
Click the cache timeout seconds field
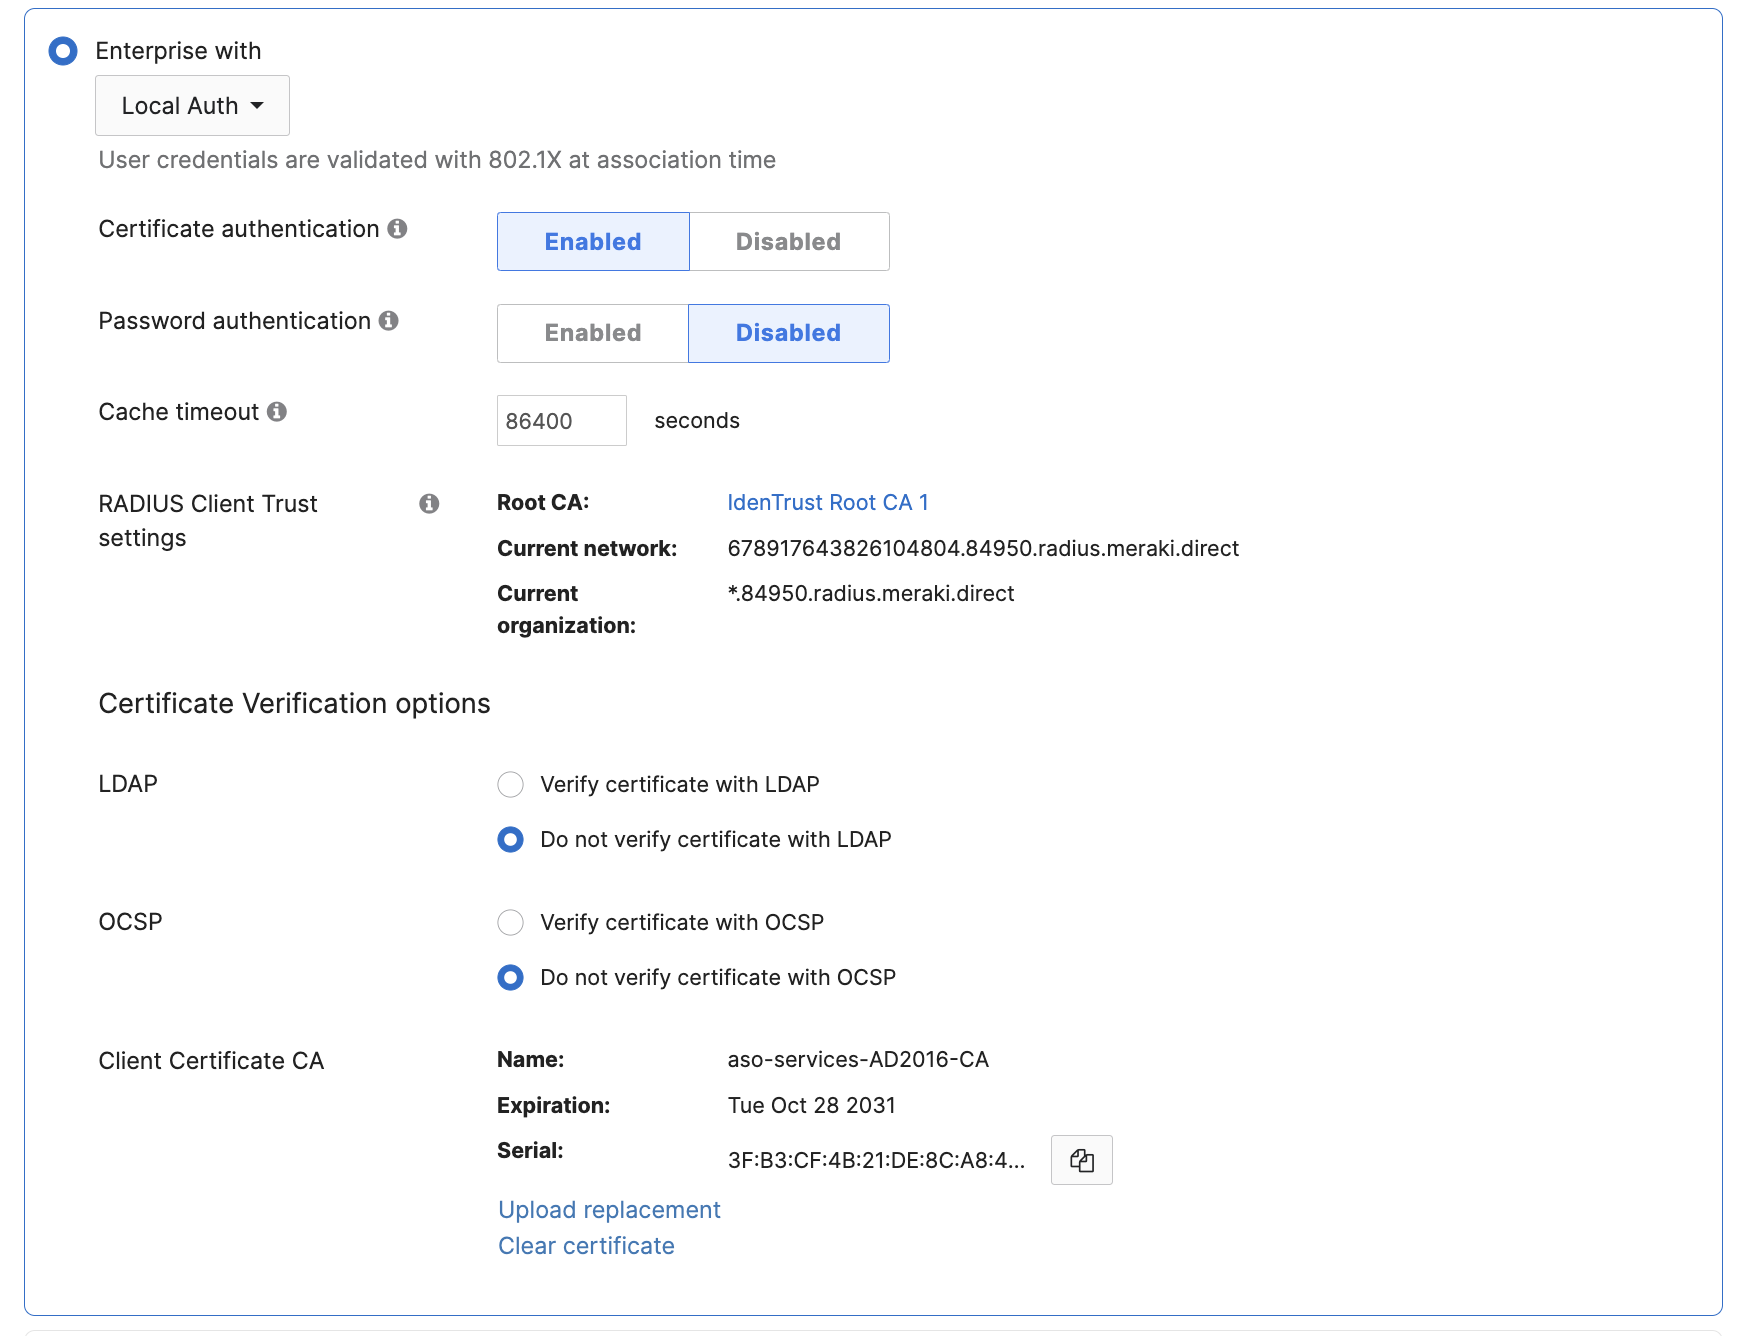(561, 420)
